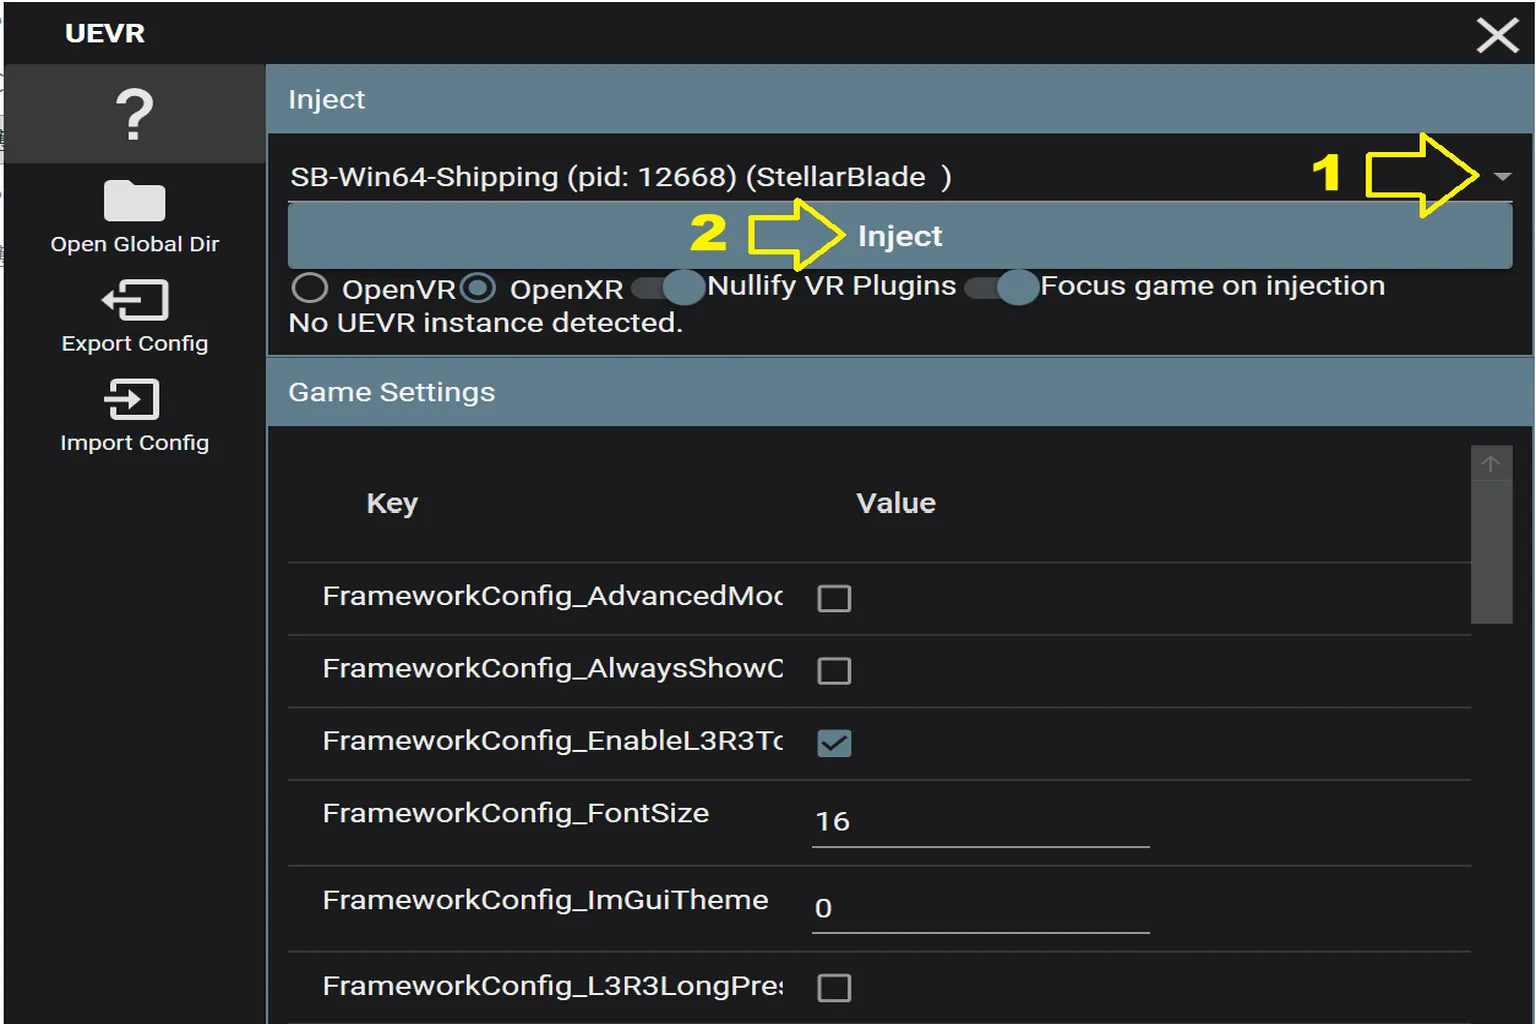Image resolution: width=1536 pixels, height=1024 pixels.
Task: Click the Export Config label
Action: pos(135,344)
